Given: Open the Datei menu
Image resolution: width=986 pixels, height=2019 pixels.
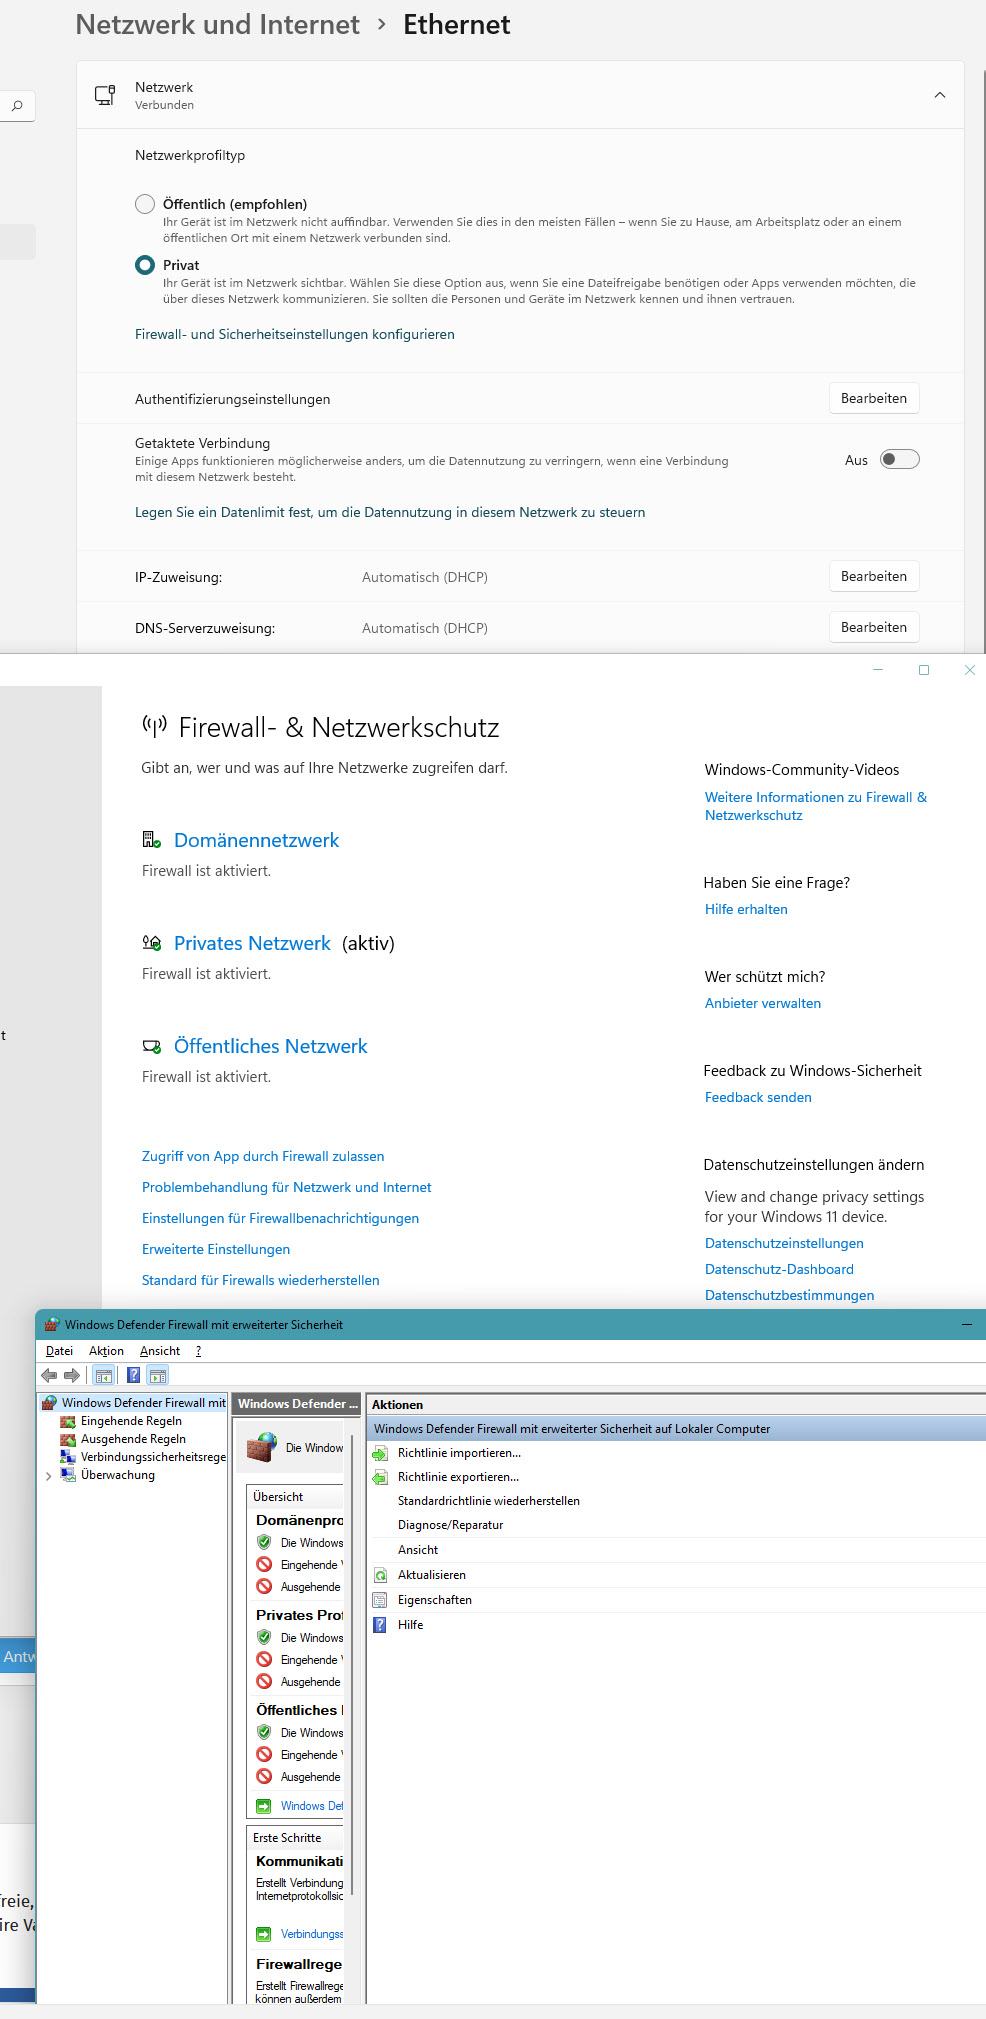Looking at the screenshot, I should click(x=59, y=1351).
